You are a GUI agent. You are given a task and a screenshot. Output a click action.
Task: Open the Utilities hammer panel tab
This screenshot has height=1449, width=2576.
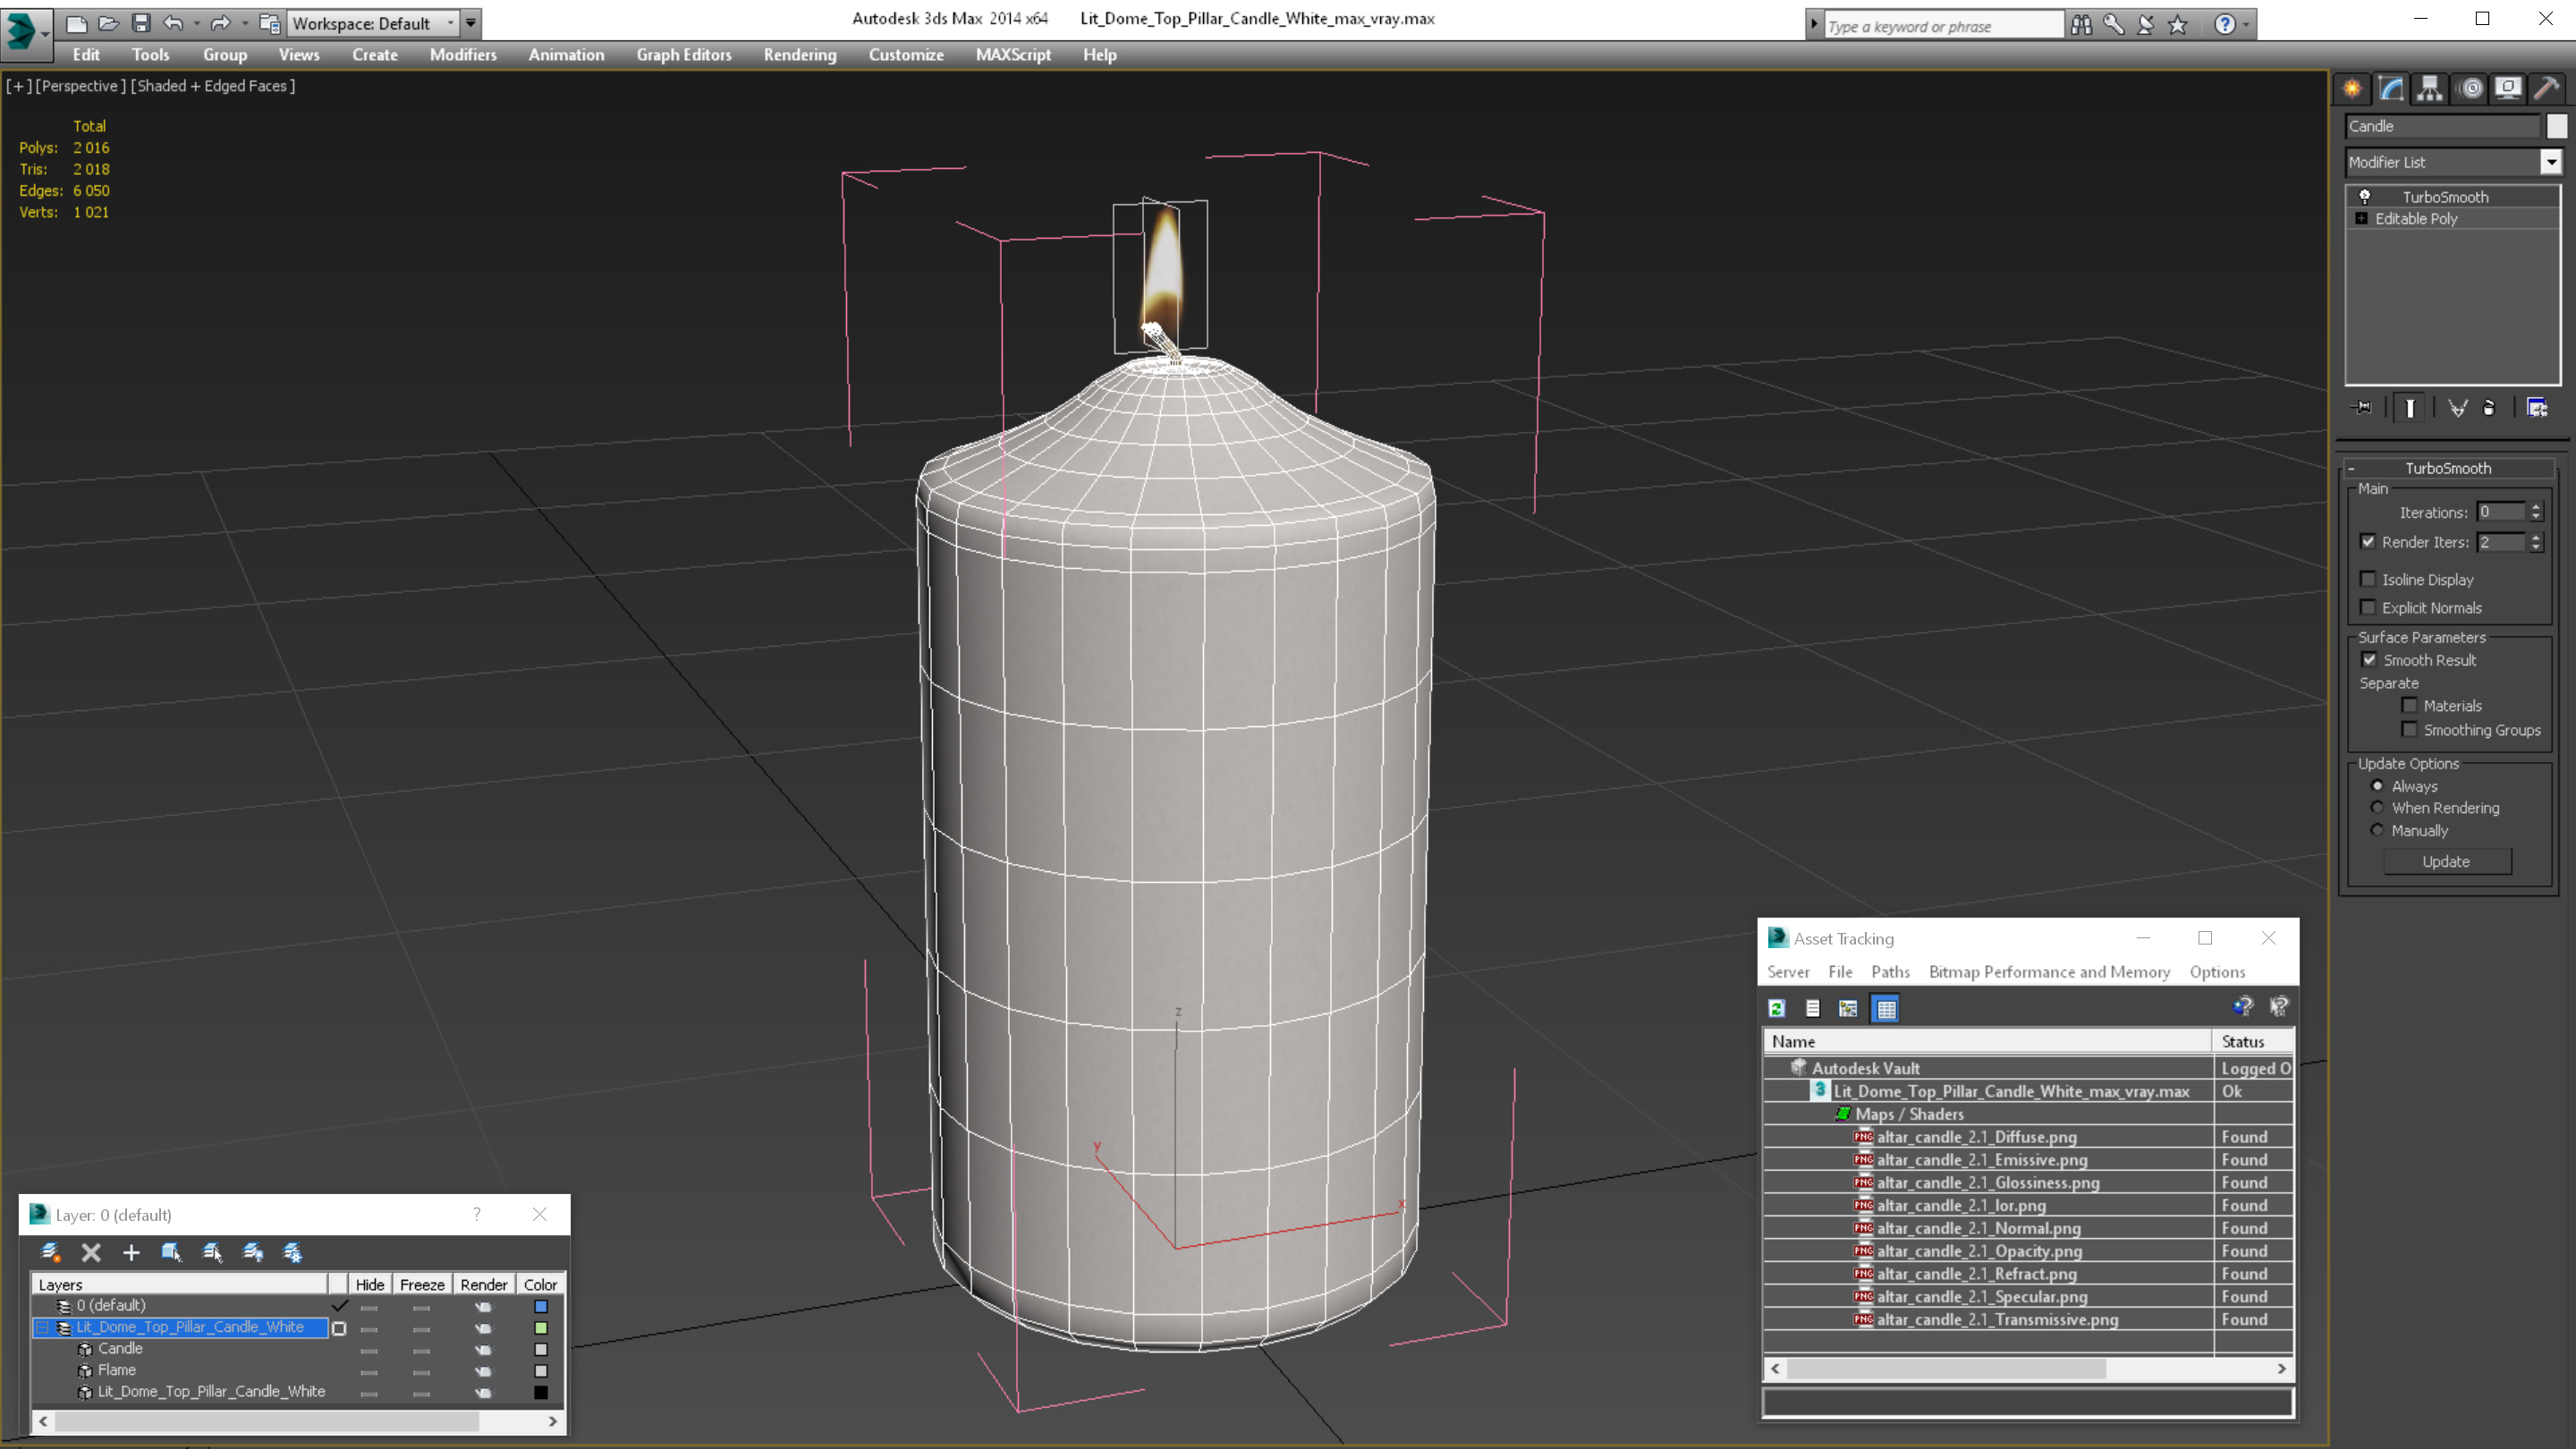tap(2547, 89)
